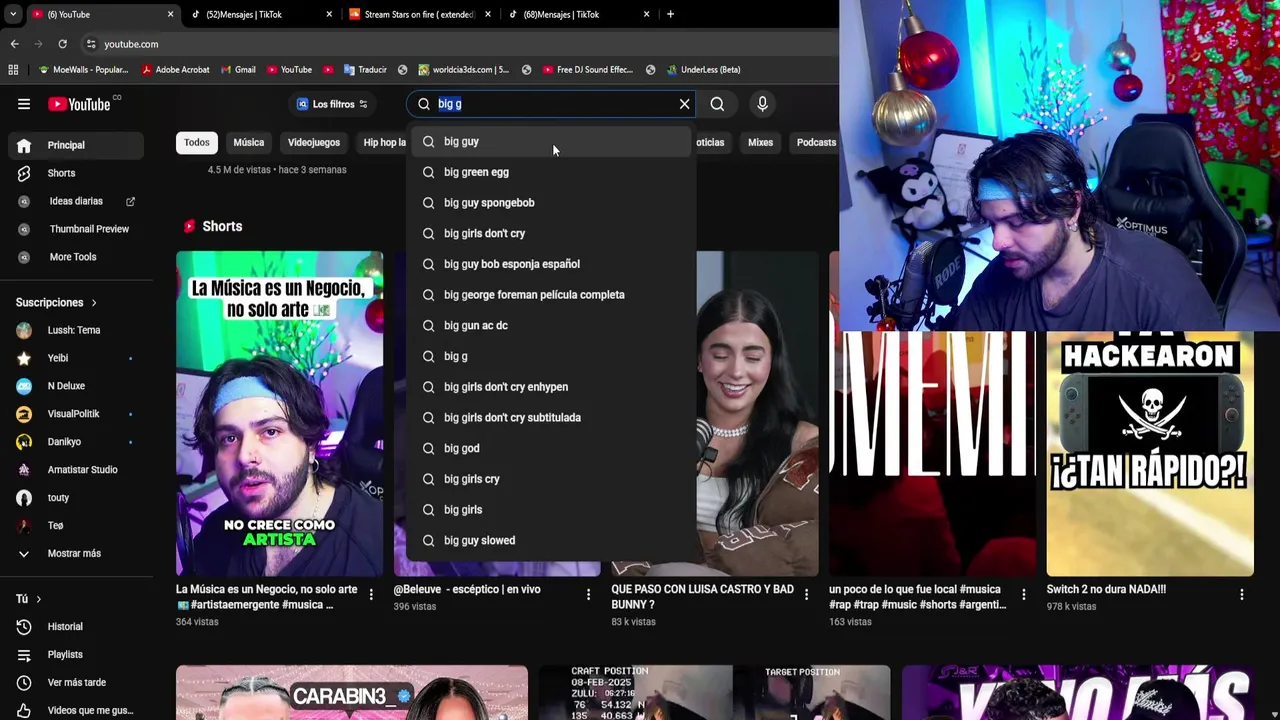Image resolution: width=1280 pixels, height=720 pixels.
Task: Pick 'big guy bob esponja español' suggestion
Action: click(x=551, y=264)
